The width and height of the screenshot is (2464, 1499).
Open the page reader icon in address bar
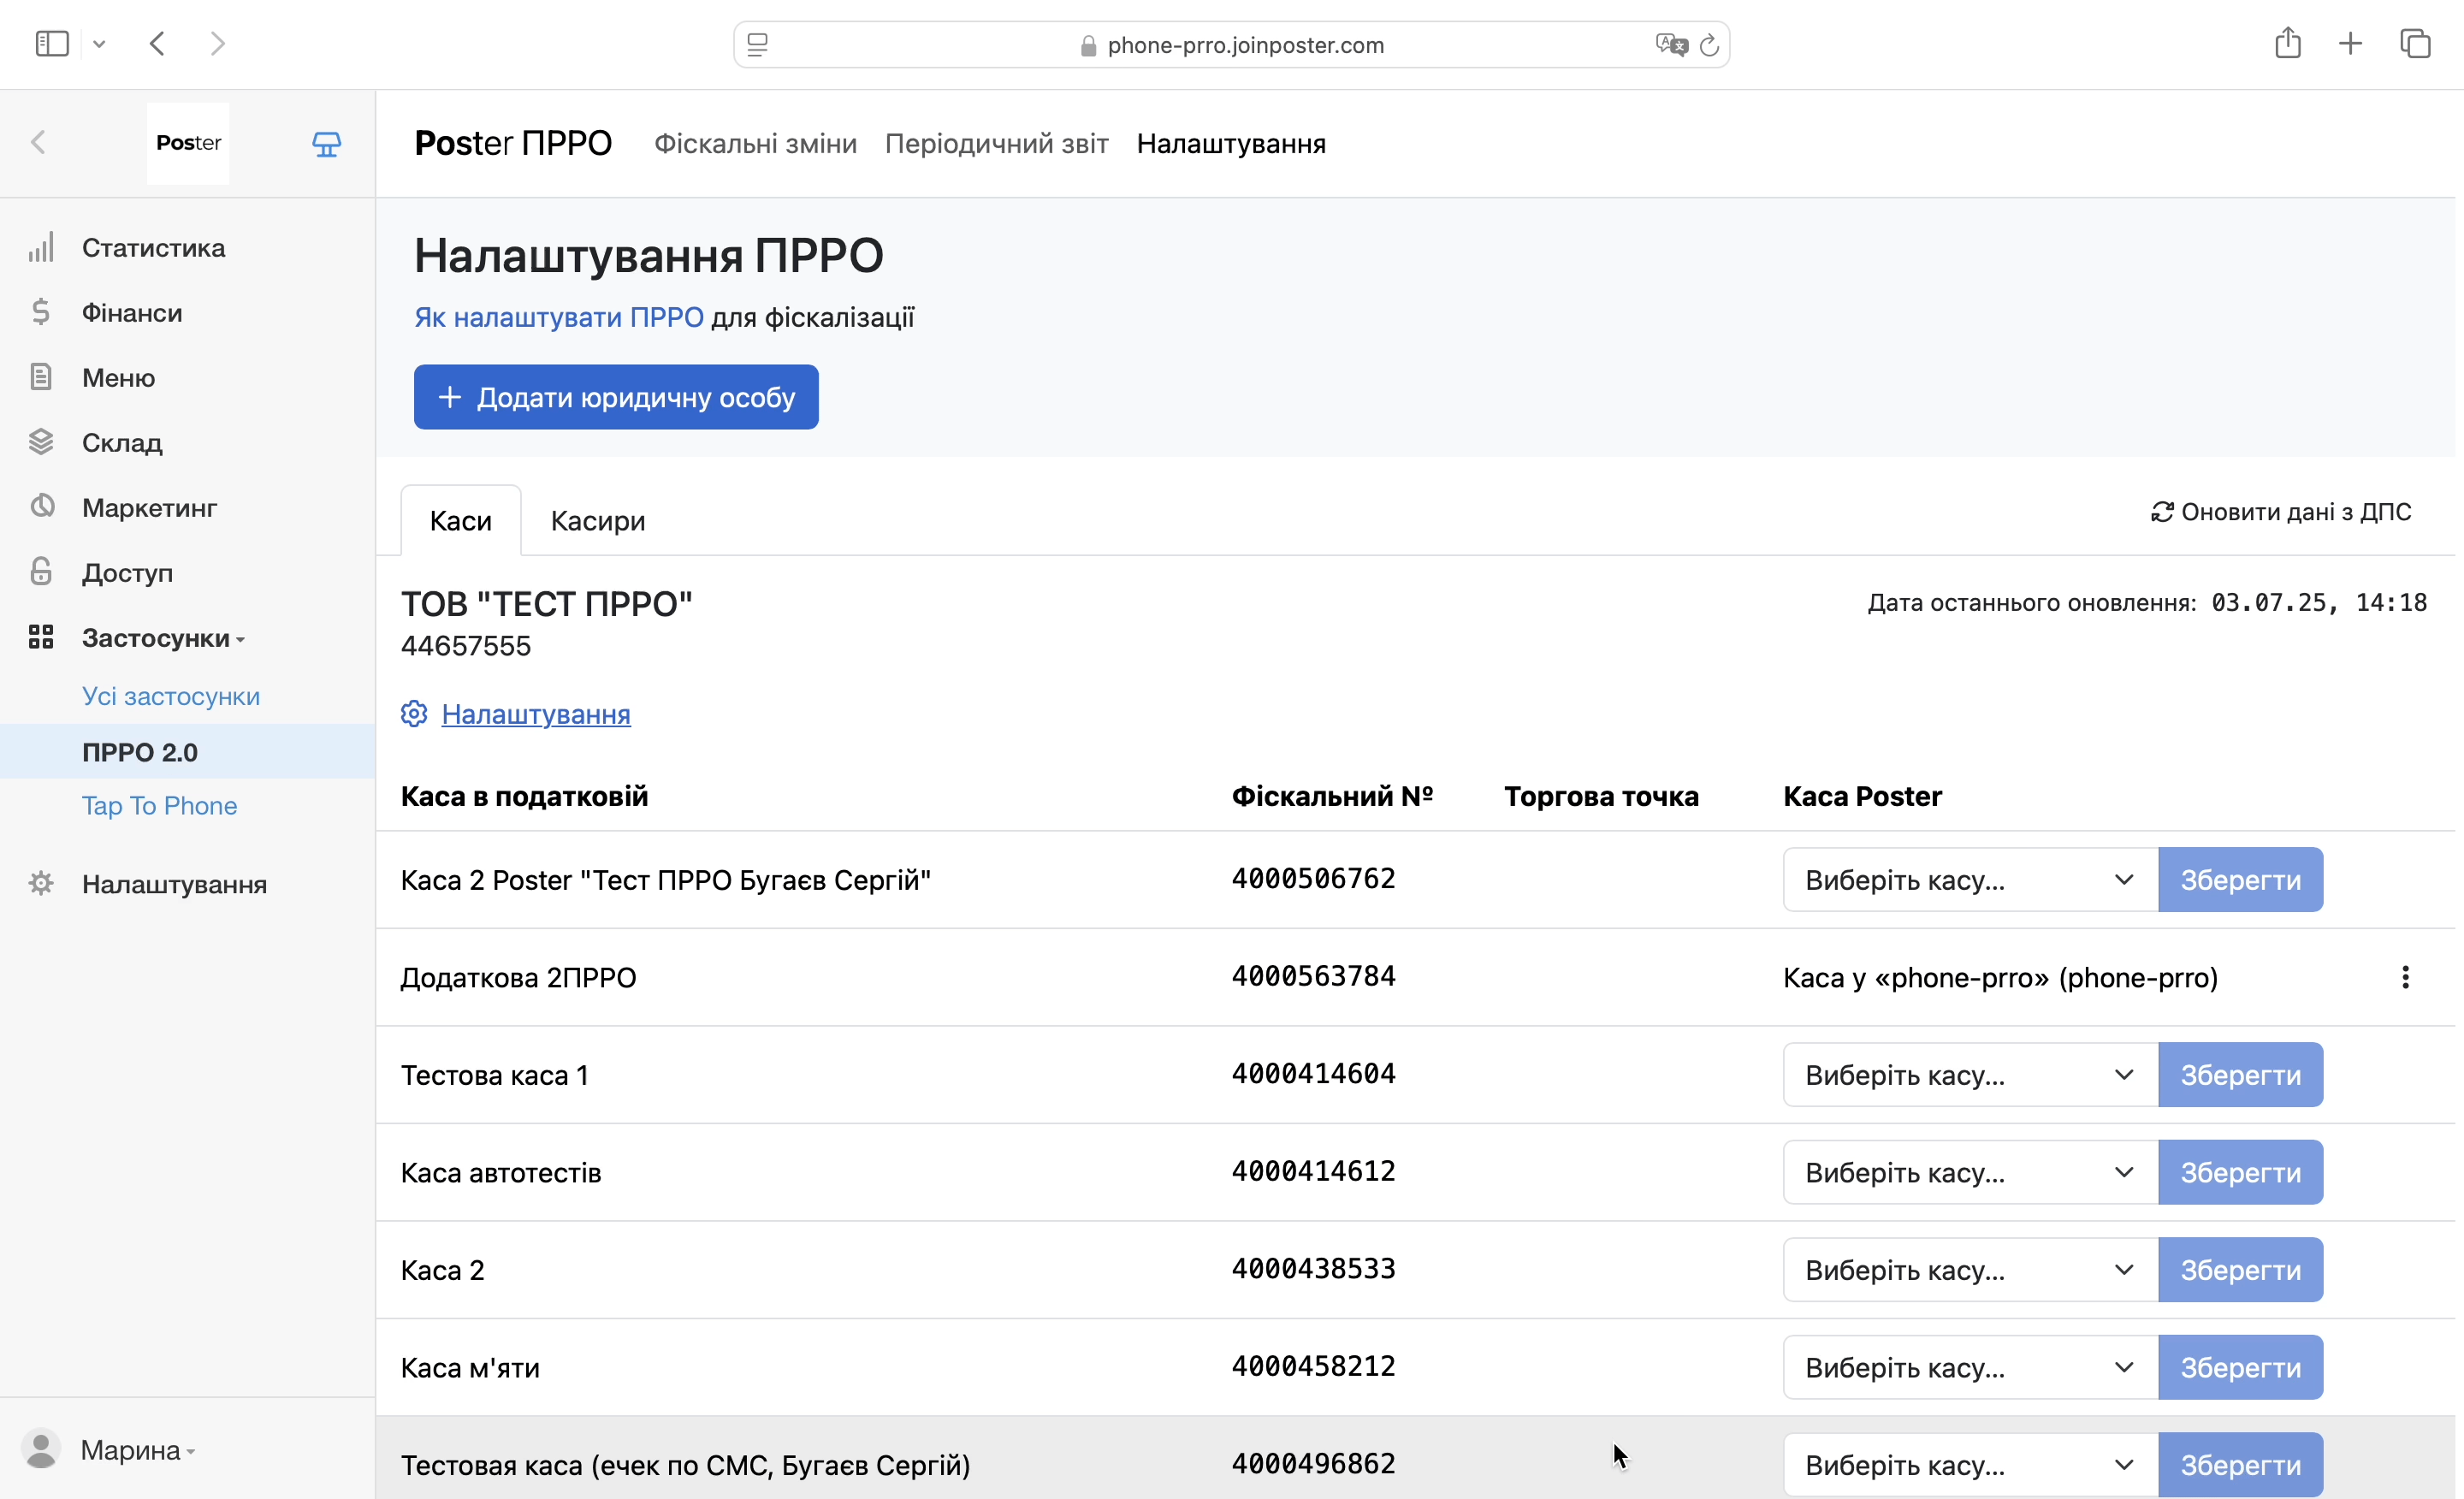pos(758,45)
